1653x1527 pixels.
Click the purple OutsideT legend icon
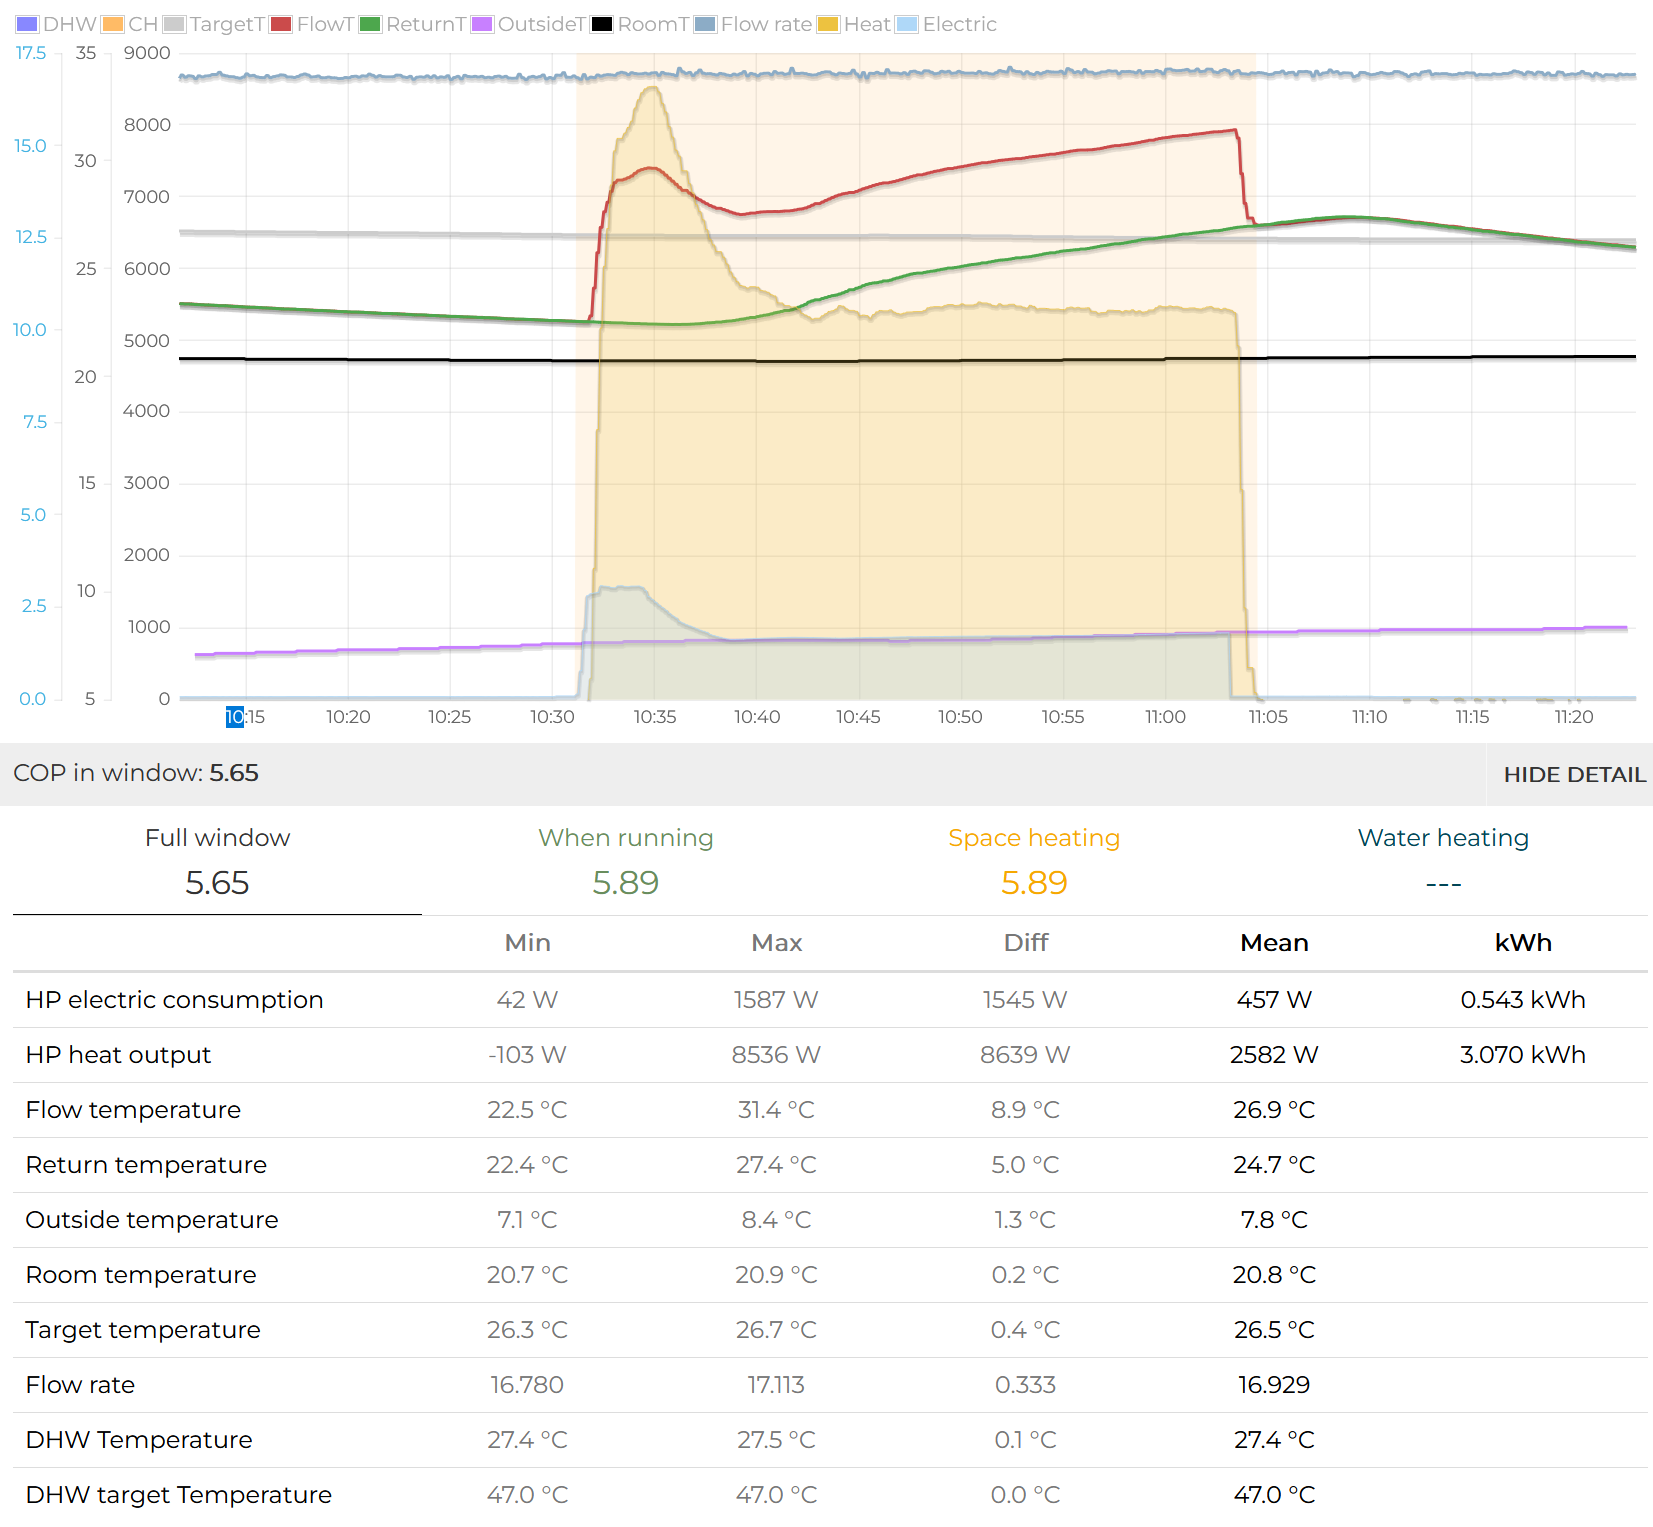pos(482,24)
